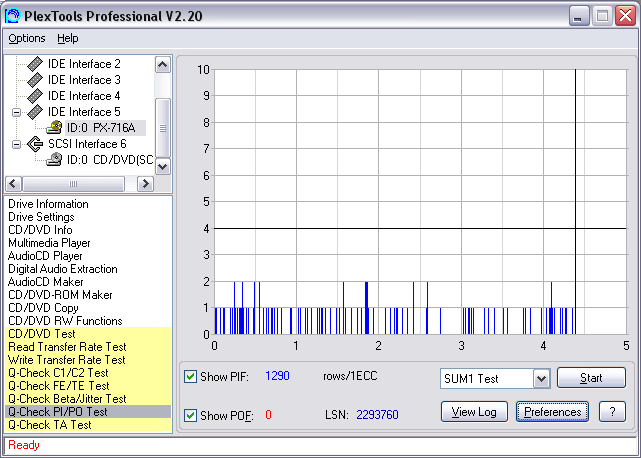Open Drive Settings
Image resolution: width=641 pixels, height=458 pixels.
(41, 217)
